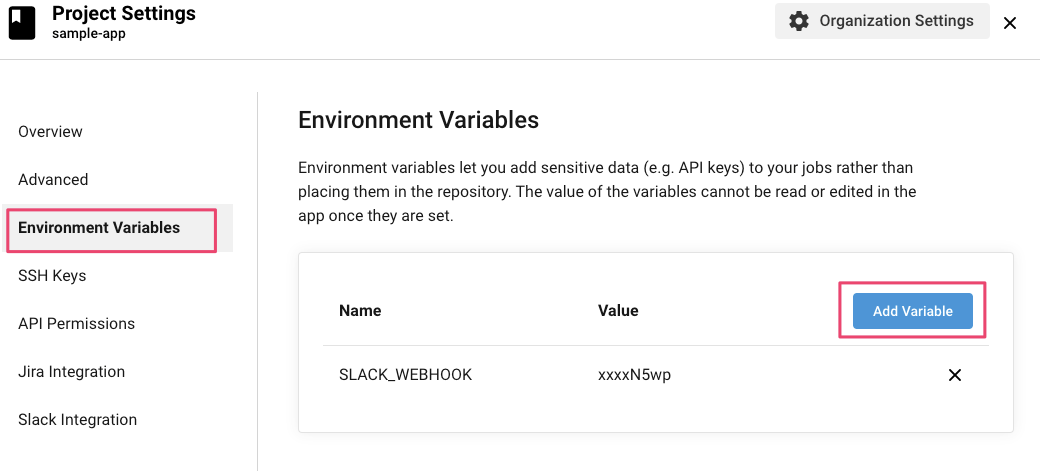1040x471 pixels.
Task: Open the Overview settings section
Action: click(x=50, y=132)
